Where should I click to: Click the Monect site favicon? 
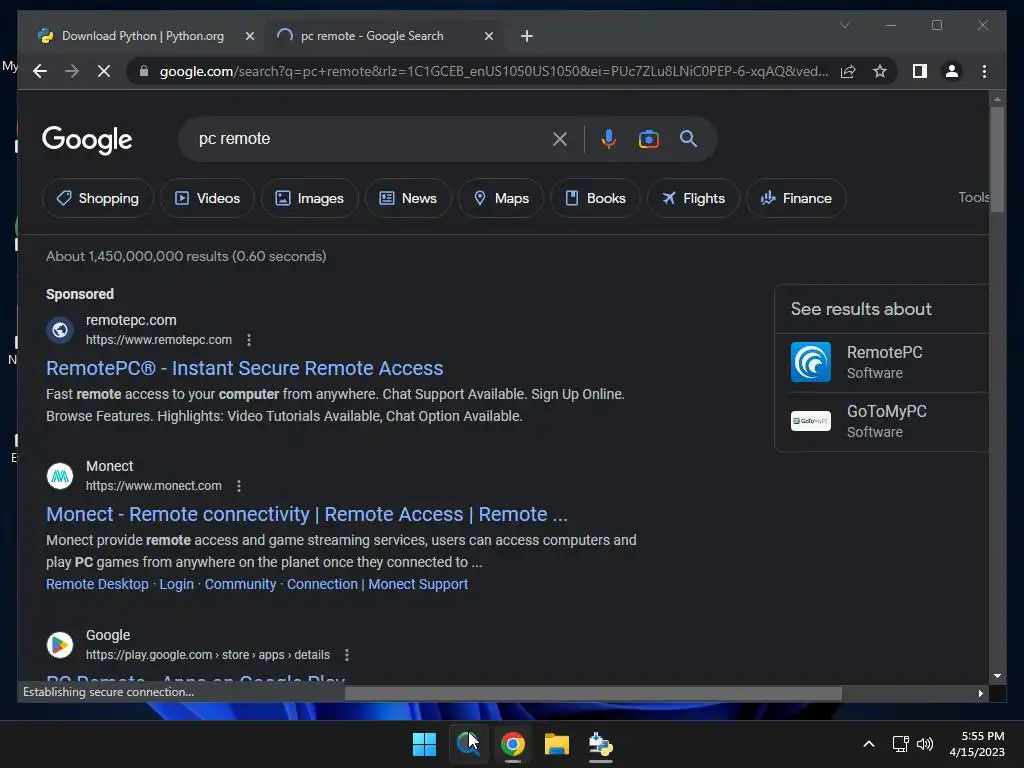(x=60, y=476)
